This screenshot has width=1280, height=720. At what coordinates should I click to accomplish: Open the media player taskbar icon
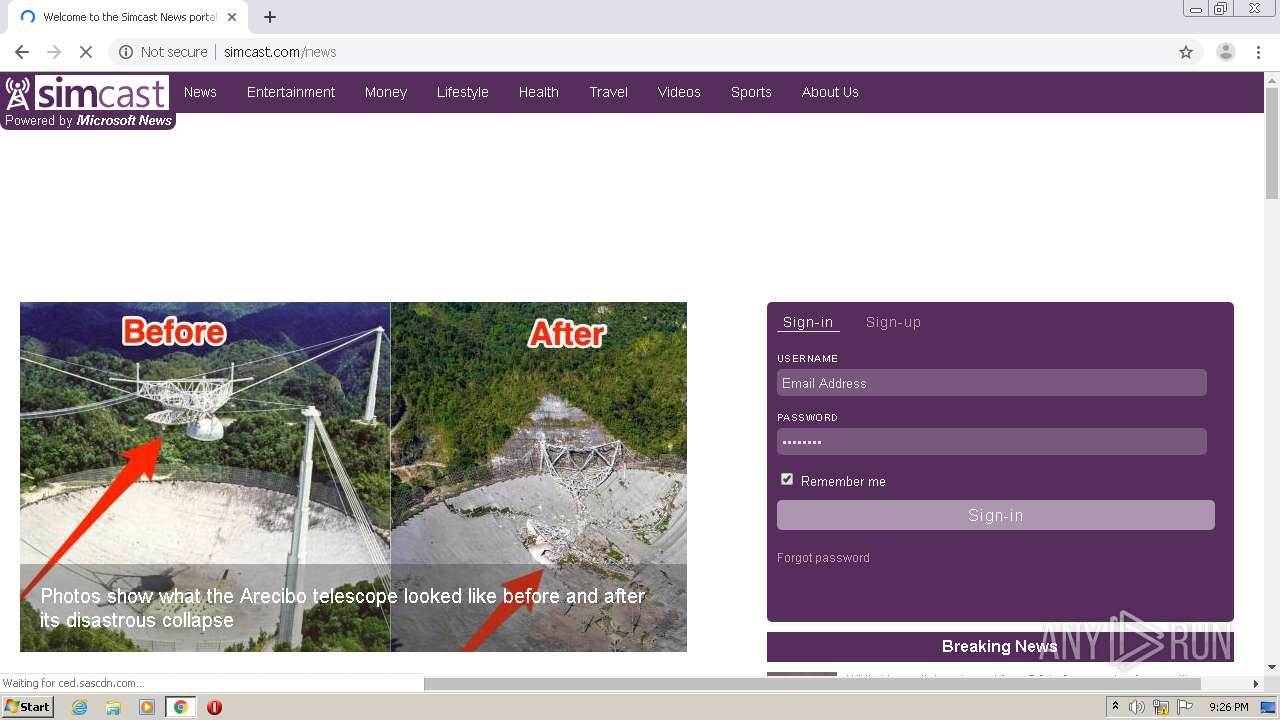click(147, 707)
